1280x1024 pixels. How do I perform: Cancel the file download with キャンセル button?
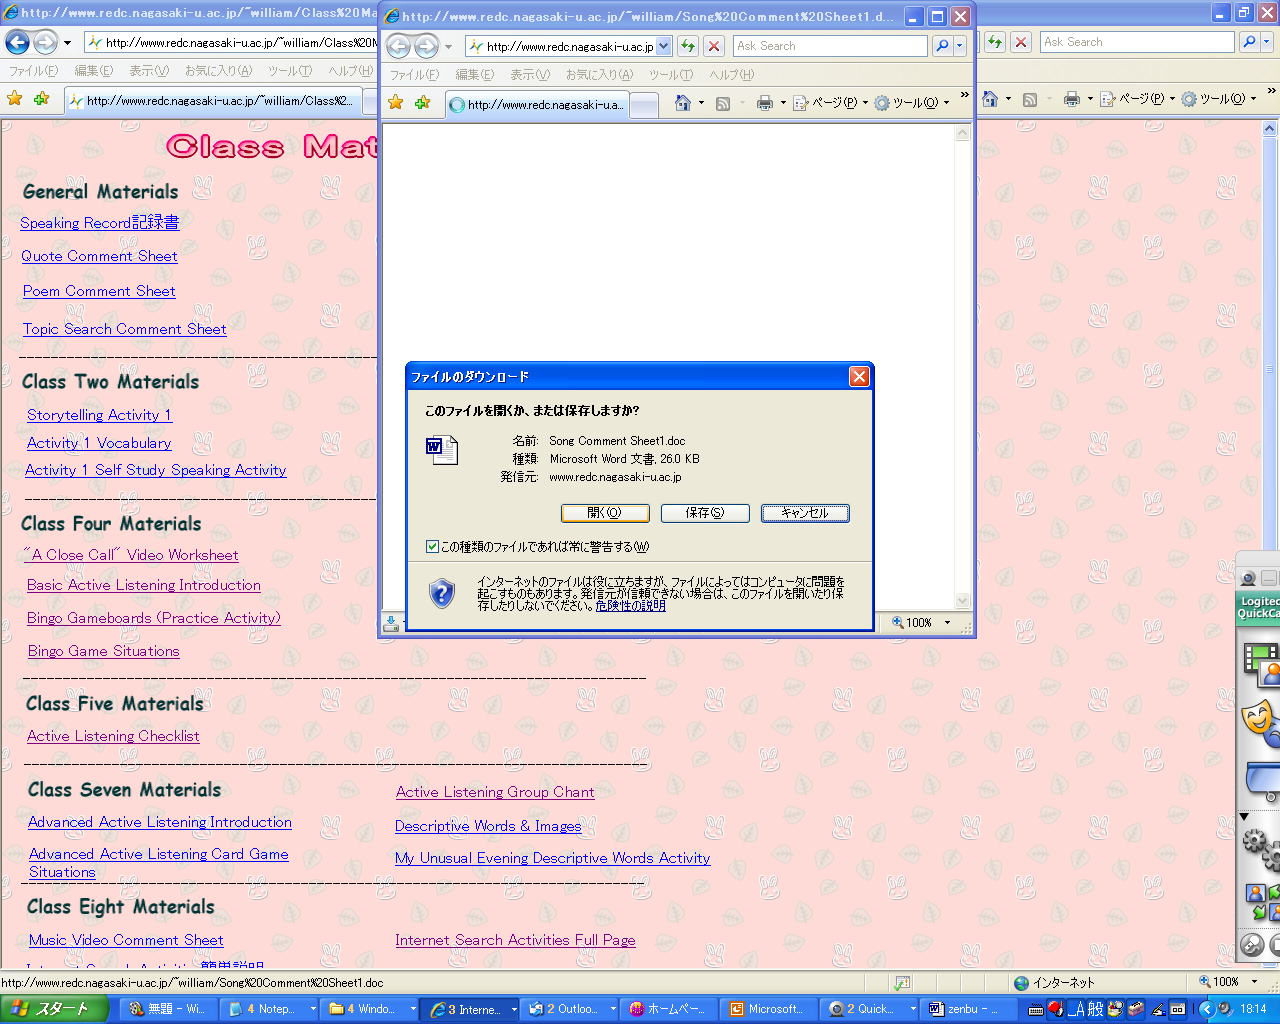(x=805, y=513)
